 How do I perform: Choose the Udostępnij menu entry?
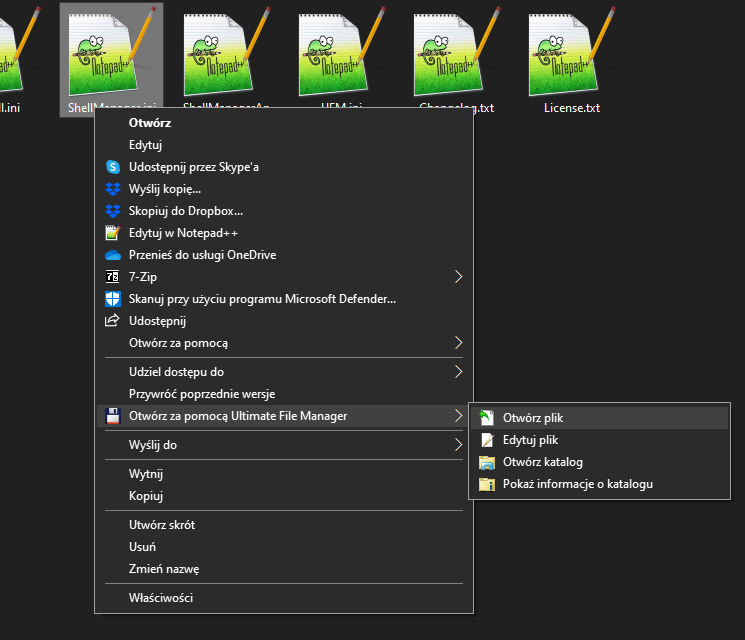point(284,321)
